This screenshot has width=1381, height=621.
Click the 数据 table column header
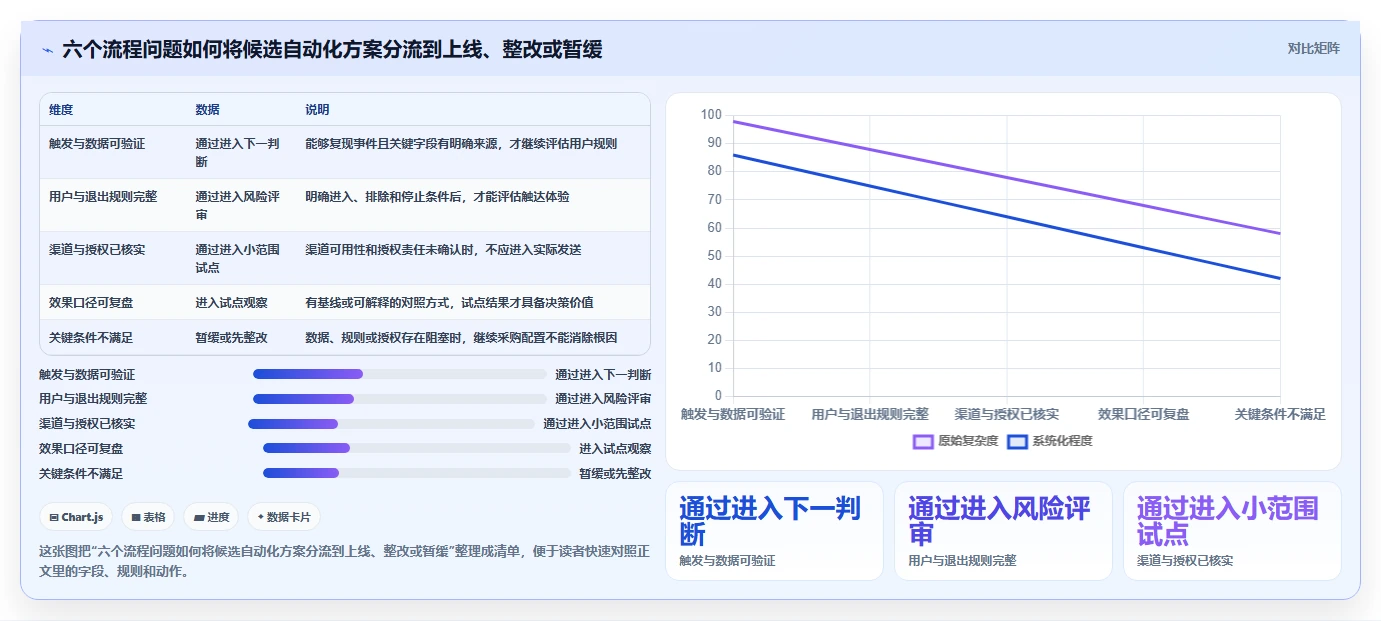coord(208,110)
